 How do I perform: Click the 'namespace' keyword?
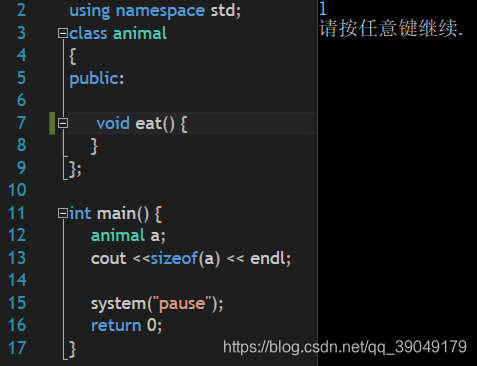160,11
